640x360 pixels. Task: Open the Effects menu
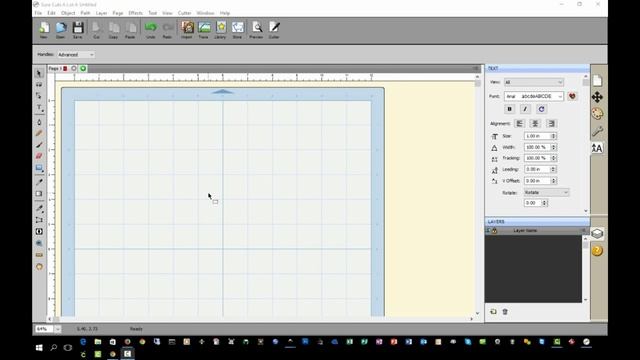pos(135,13)
